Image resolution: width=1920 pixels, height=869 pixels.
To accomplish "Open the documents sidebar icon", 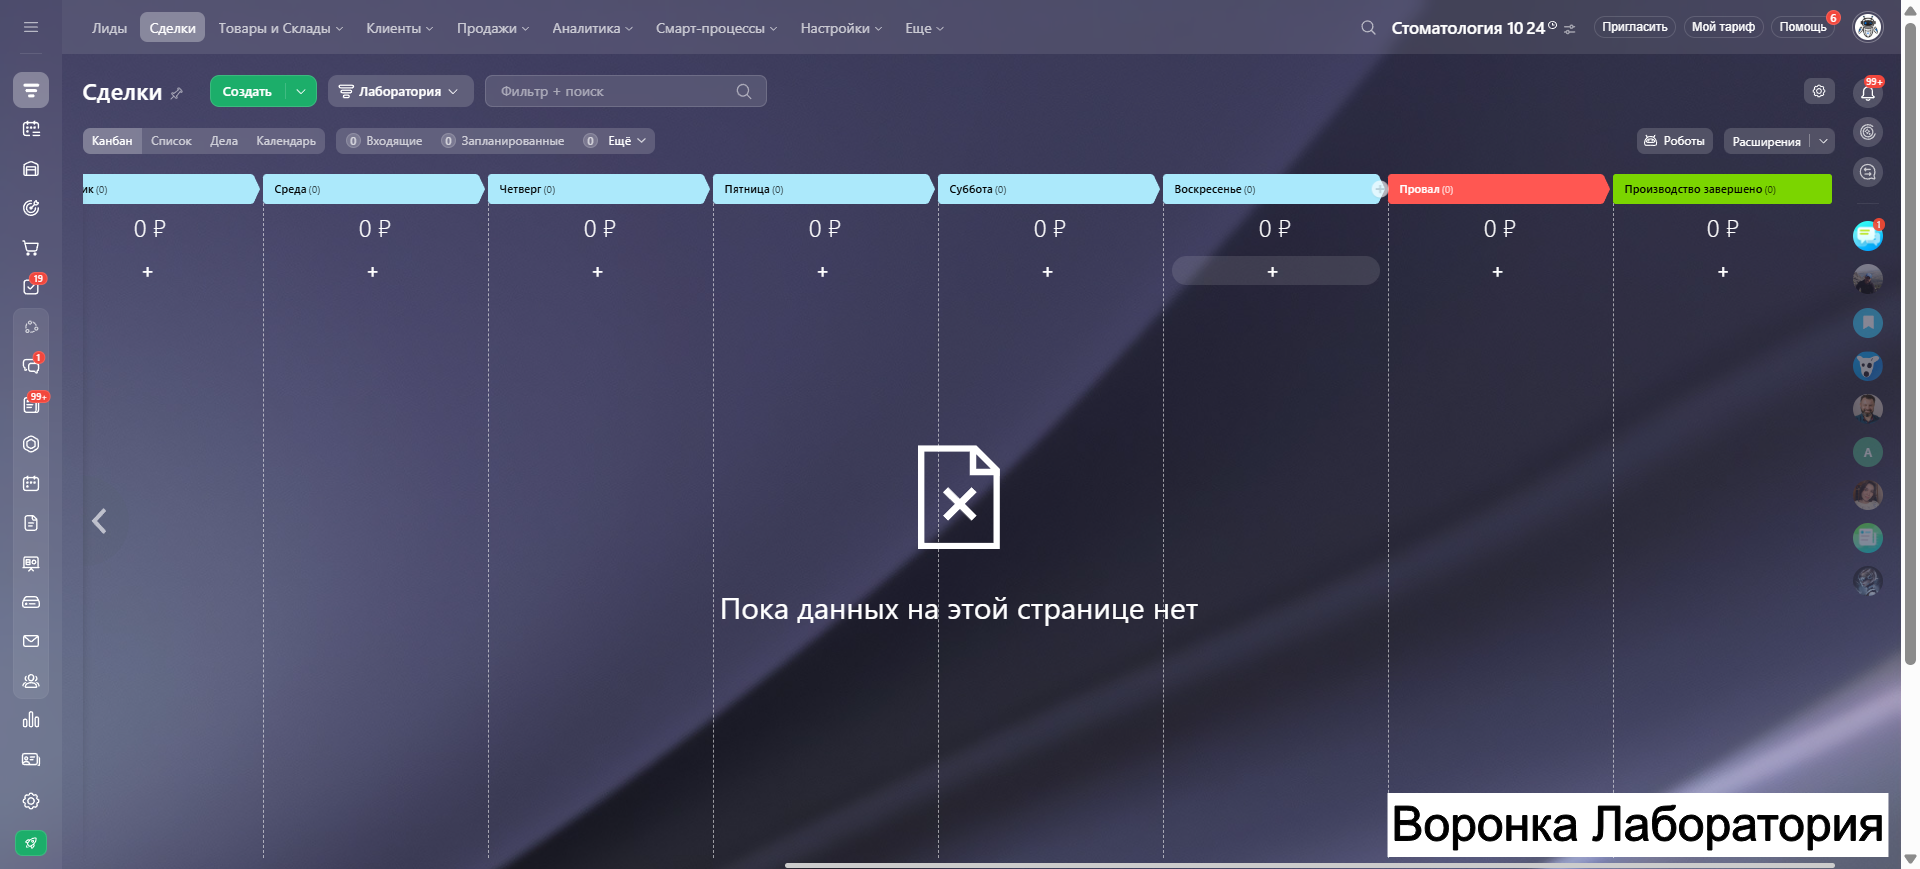I will (31, 523).
